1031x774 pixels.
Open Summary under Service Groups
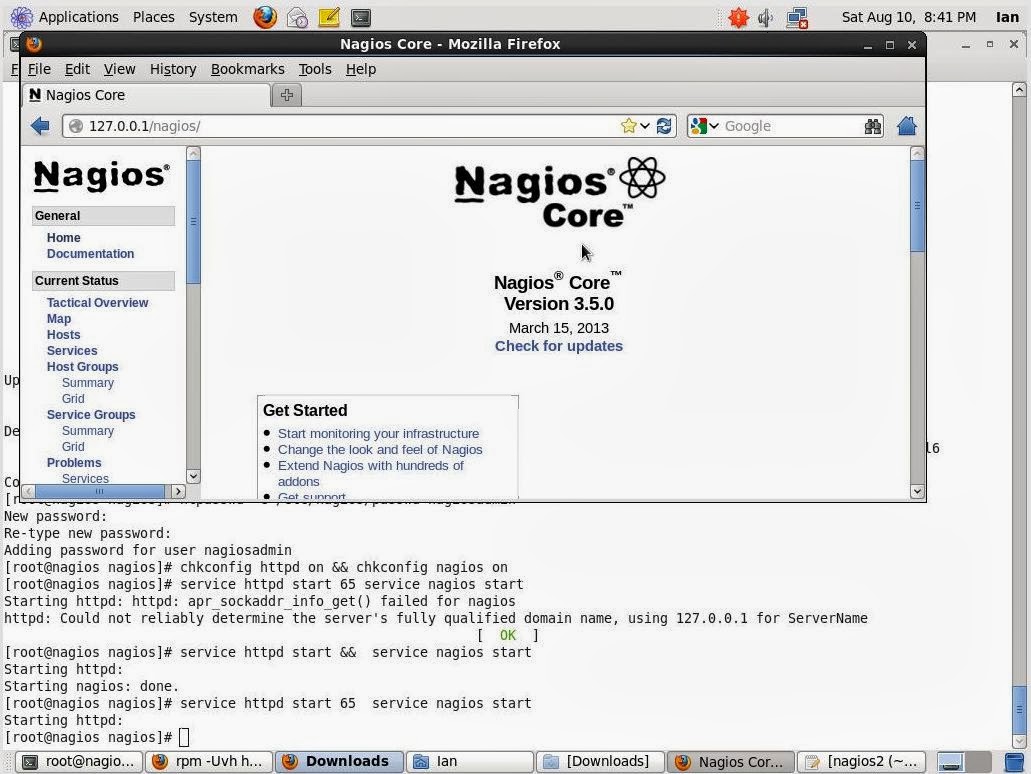pyautogui.click(x=87, y=431)
